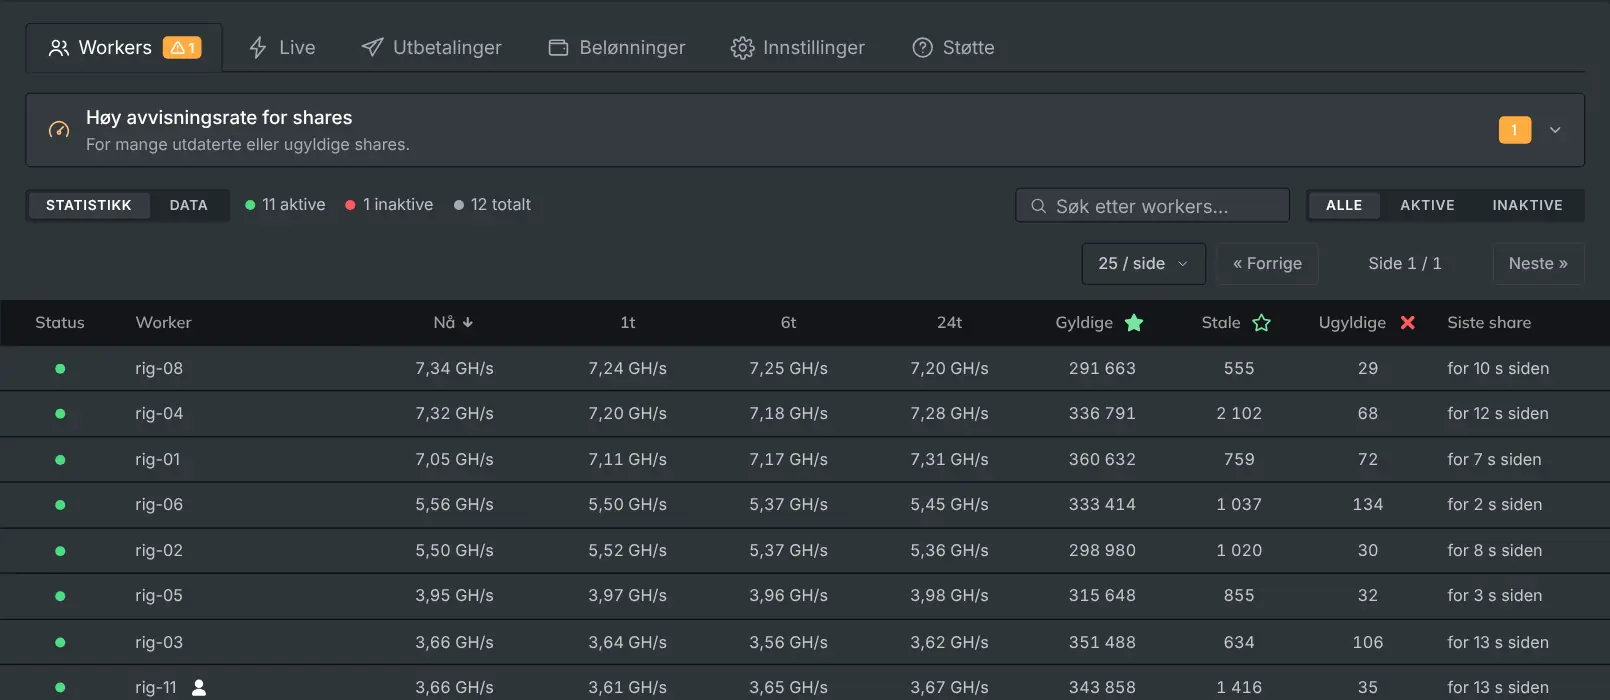Image resolution: width=1610 pixels, height=700 pixels.
Task: Open the Workers tab
Action: click(124, 48)
